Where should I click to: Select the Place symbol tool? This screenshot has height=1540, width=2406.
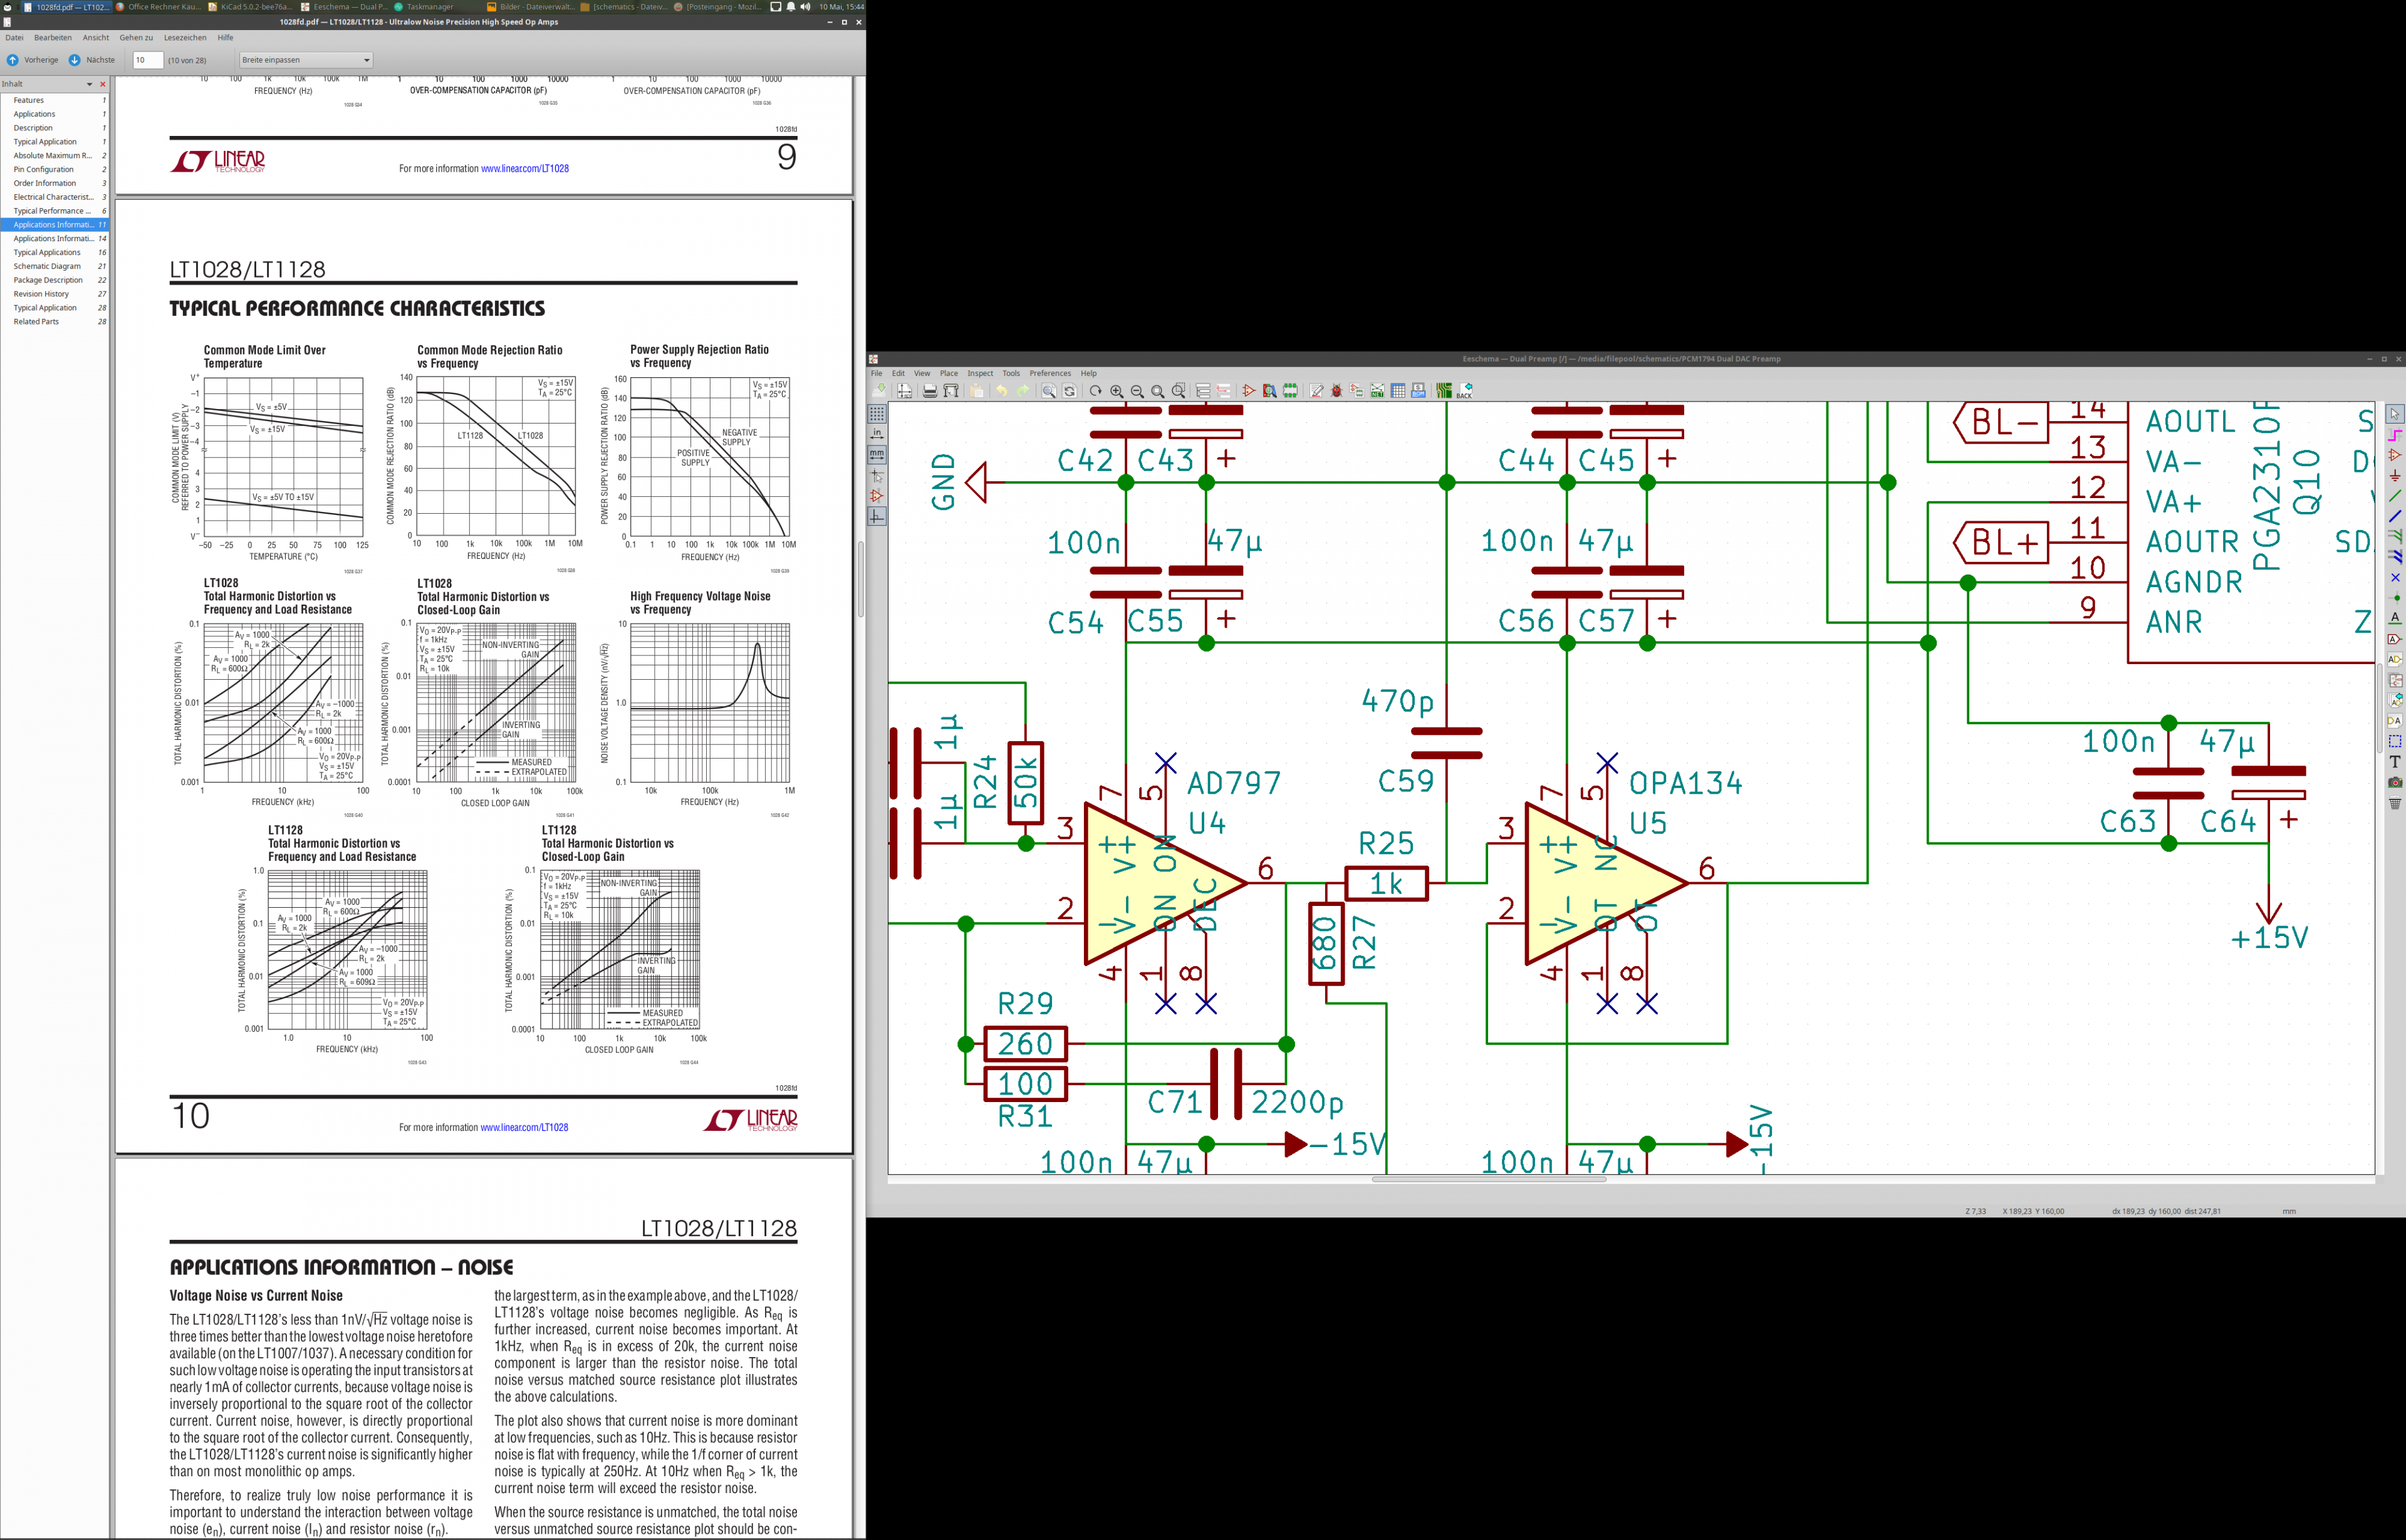(x=2395, y=455)
